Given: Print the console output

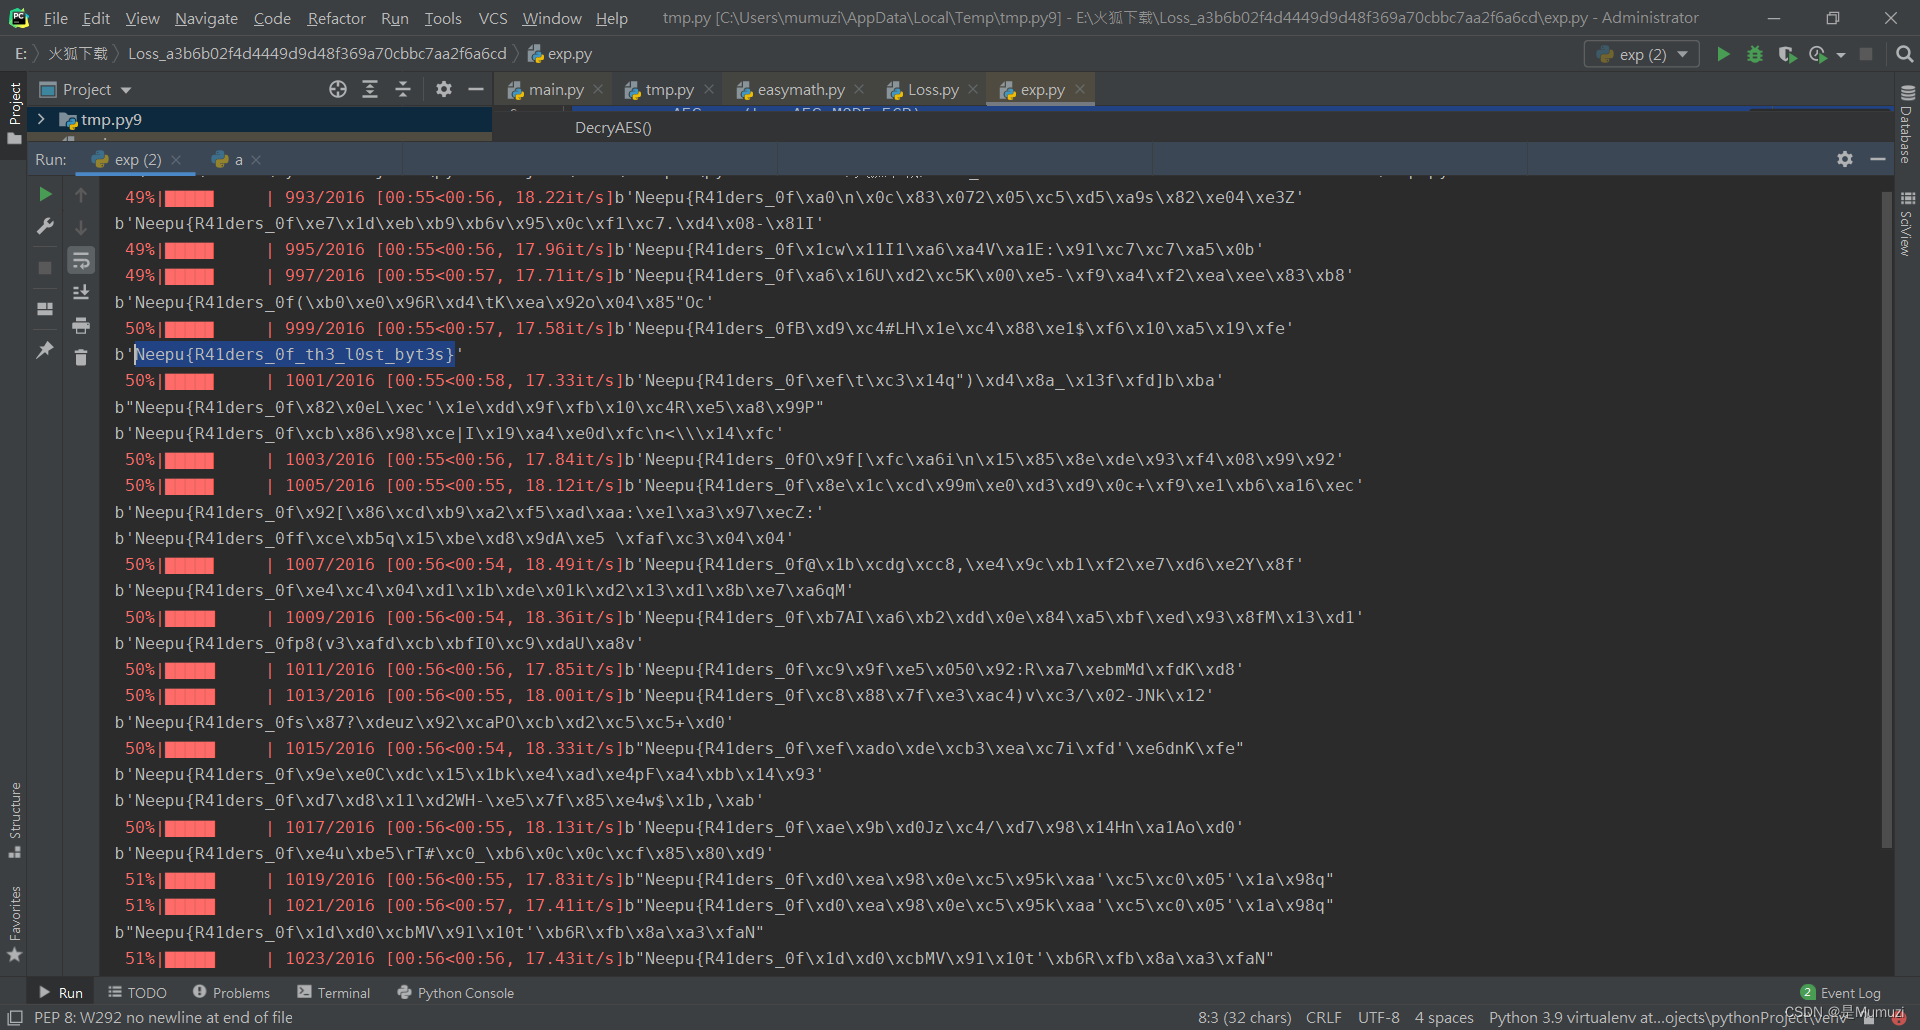Looking at the screenshot, I should [x=81, y=326].
